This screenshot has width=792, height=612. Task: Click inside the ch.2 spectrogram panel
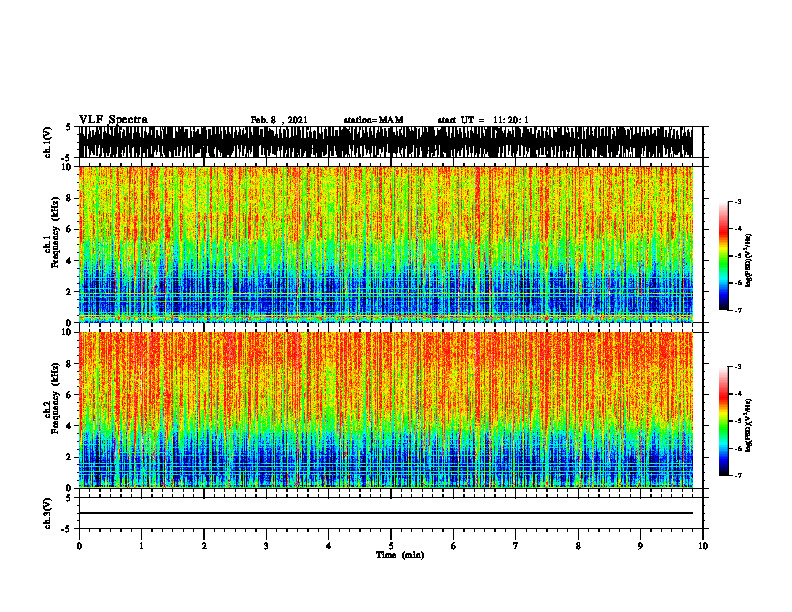point(386,410)
